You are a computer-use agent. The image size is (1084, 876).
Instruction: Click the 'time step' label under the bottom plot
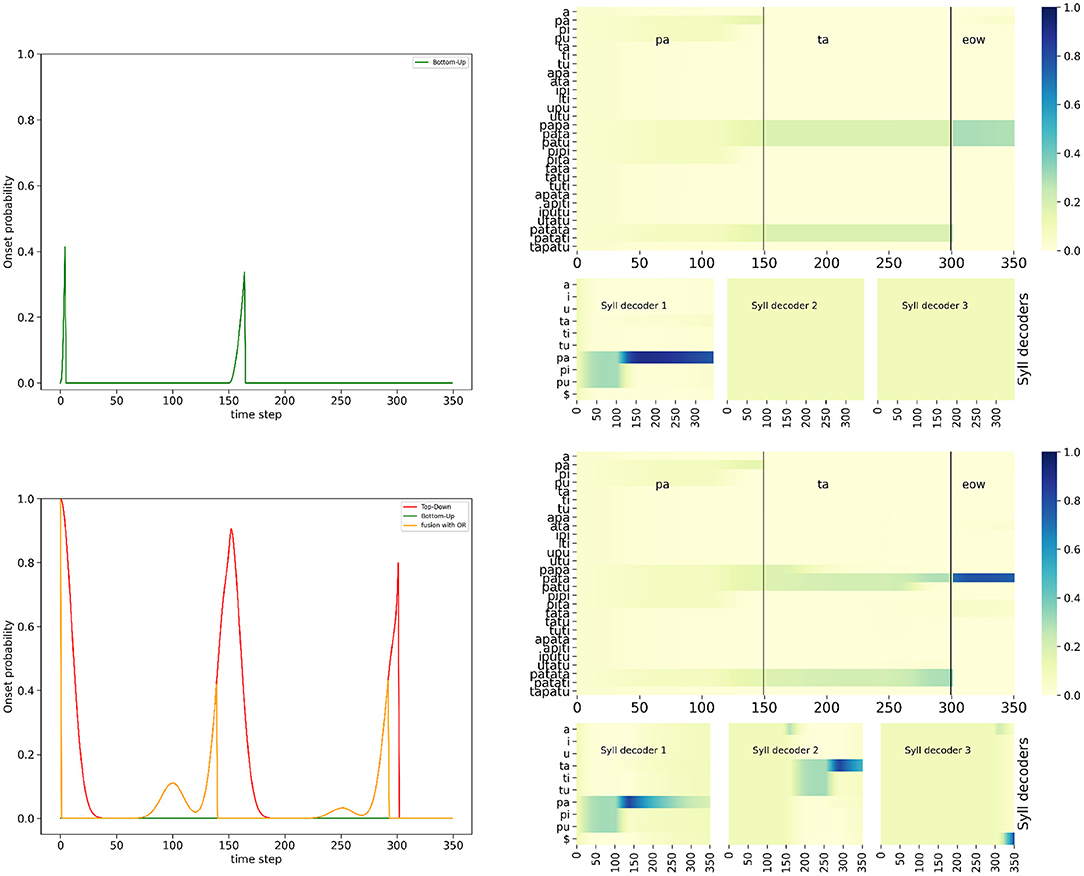256,859
